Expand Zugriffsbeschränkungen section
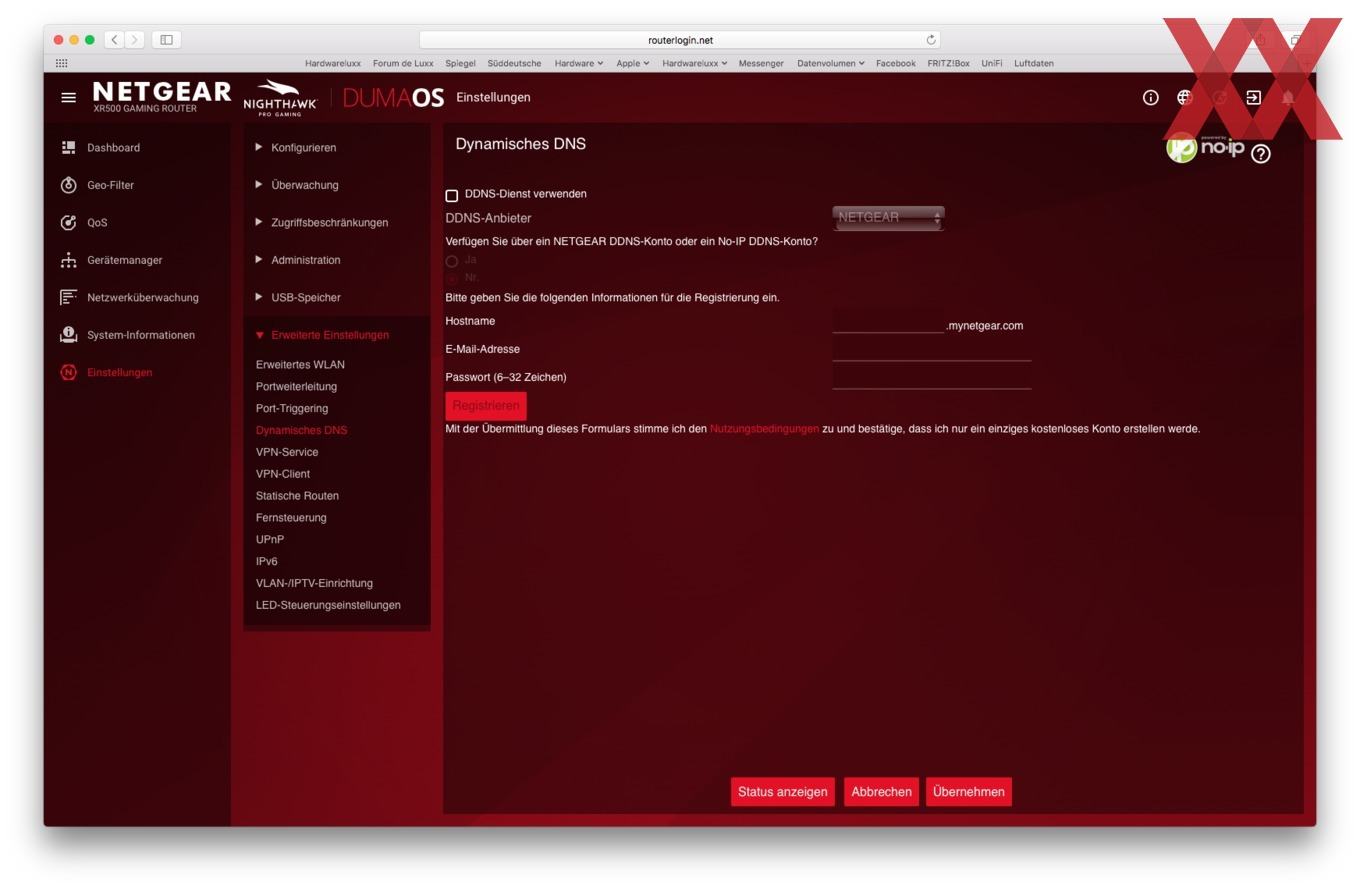Screen dimensions: 1360x889 coord(322,223)
